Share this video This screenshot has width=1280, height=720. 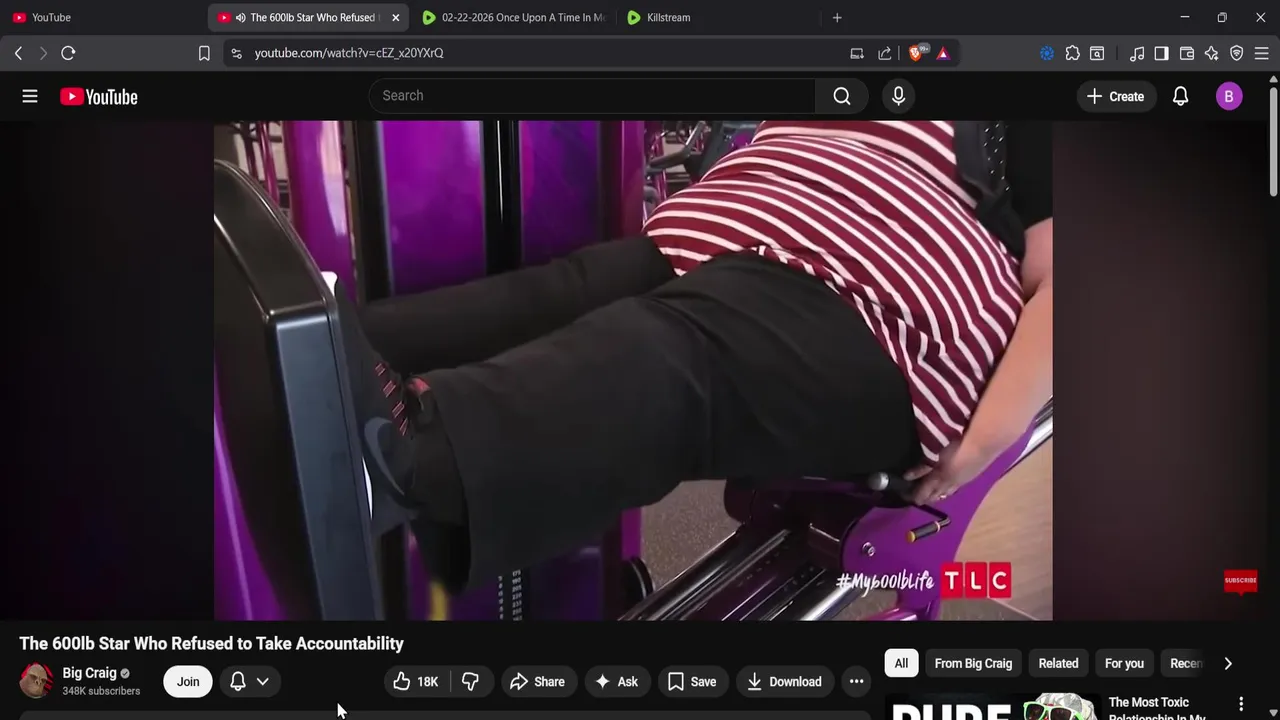click(538, 681)
